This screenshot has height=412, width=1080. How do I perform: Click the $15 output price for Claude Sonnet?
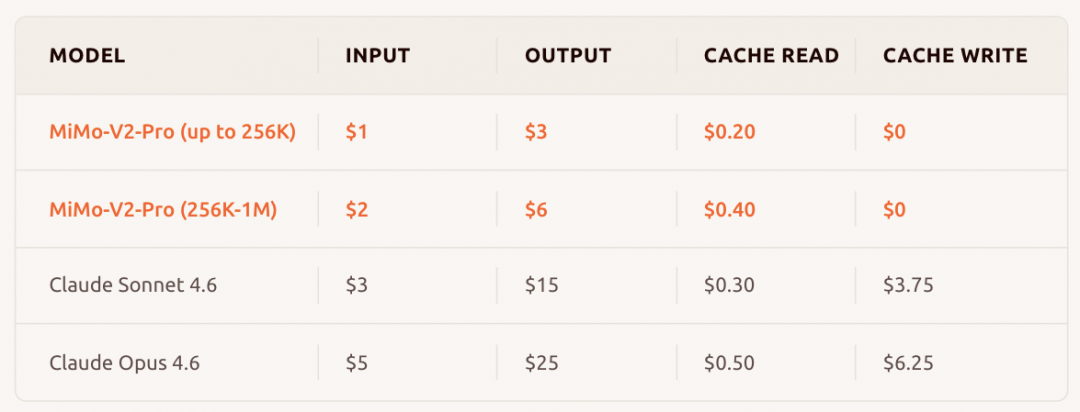click(541, 286)
